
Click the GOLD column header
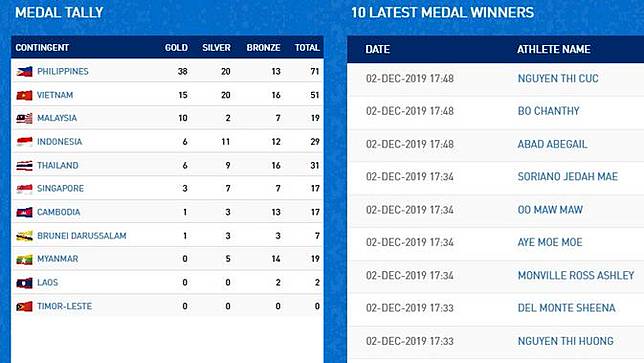coord(176,48)
